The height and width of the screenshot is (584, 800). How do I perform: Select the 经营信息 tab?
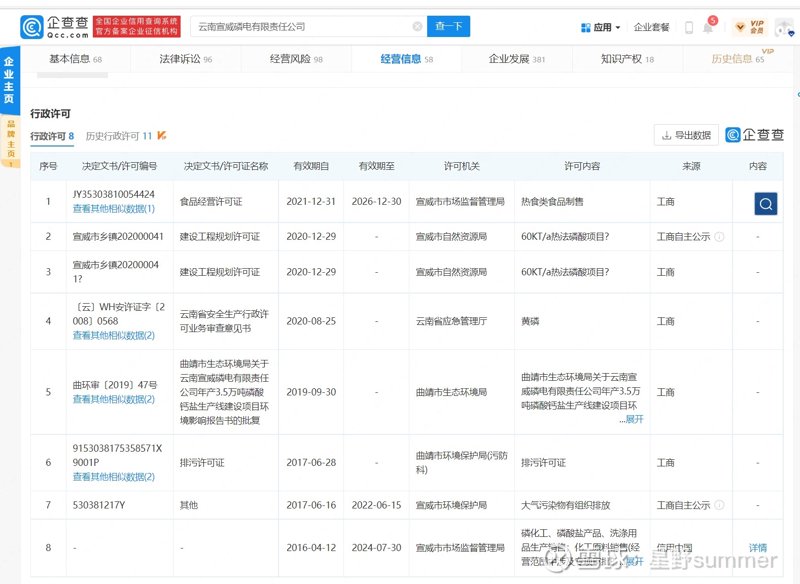[x=407, y=59]
